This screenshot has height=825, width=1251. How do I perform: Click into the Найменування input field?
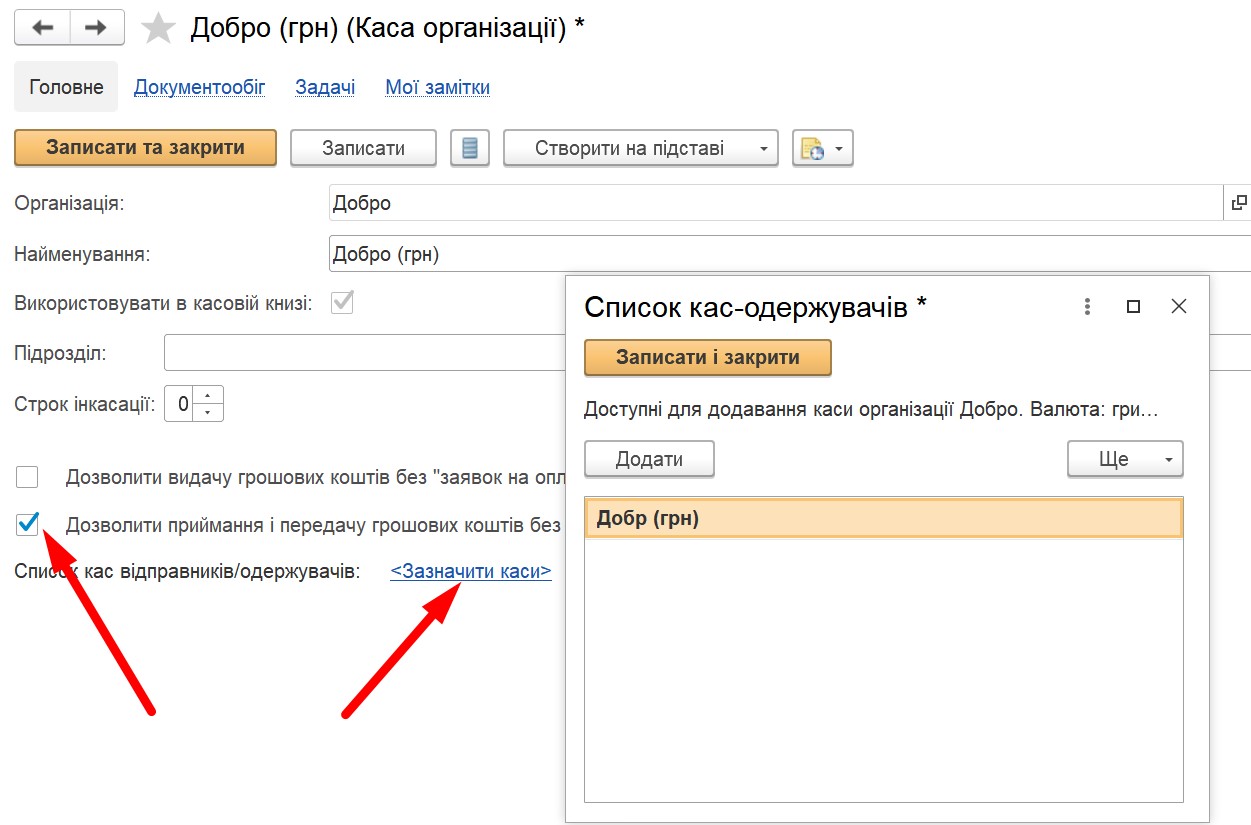[x=790, y=254]
